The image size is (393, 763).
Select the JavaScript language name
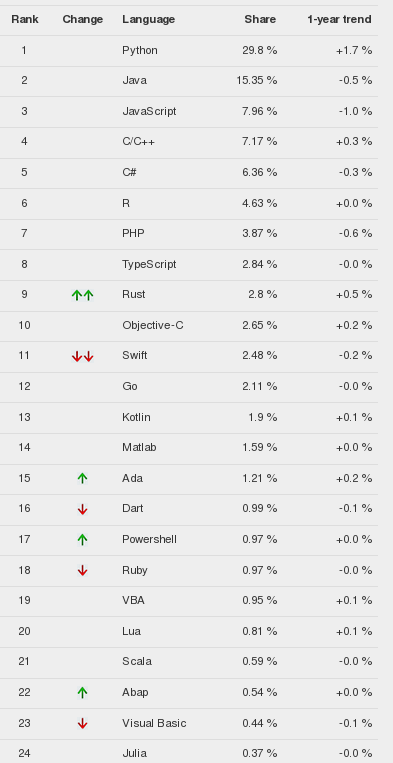149,111
